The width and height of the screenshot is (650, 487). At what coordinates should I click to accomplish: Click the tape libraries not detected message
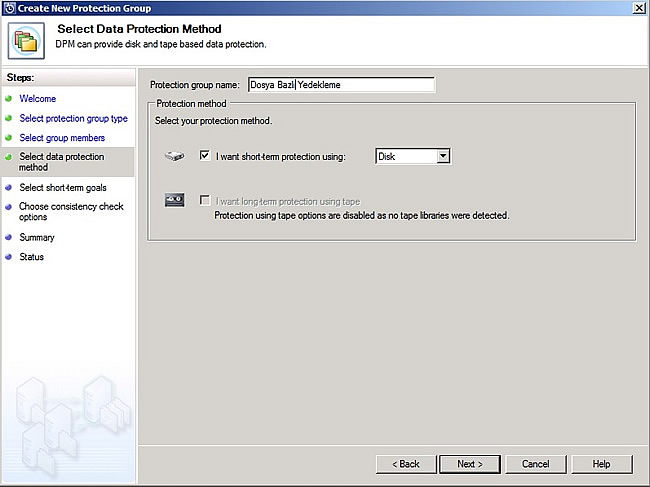point(361,216)
